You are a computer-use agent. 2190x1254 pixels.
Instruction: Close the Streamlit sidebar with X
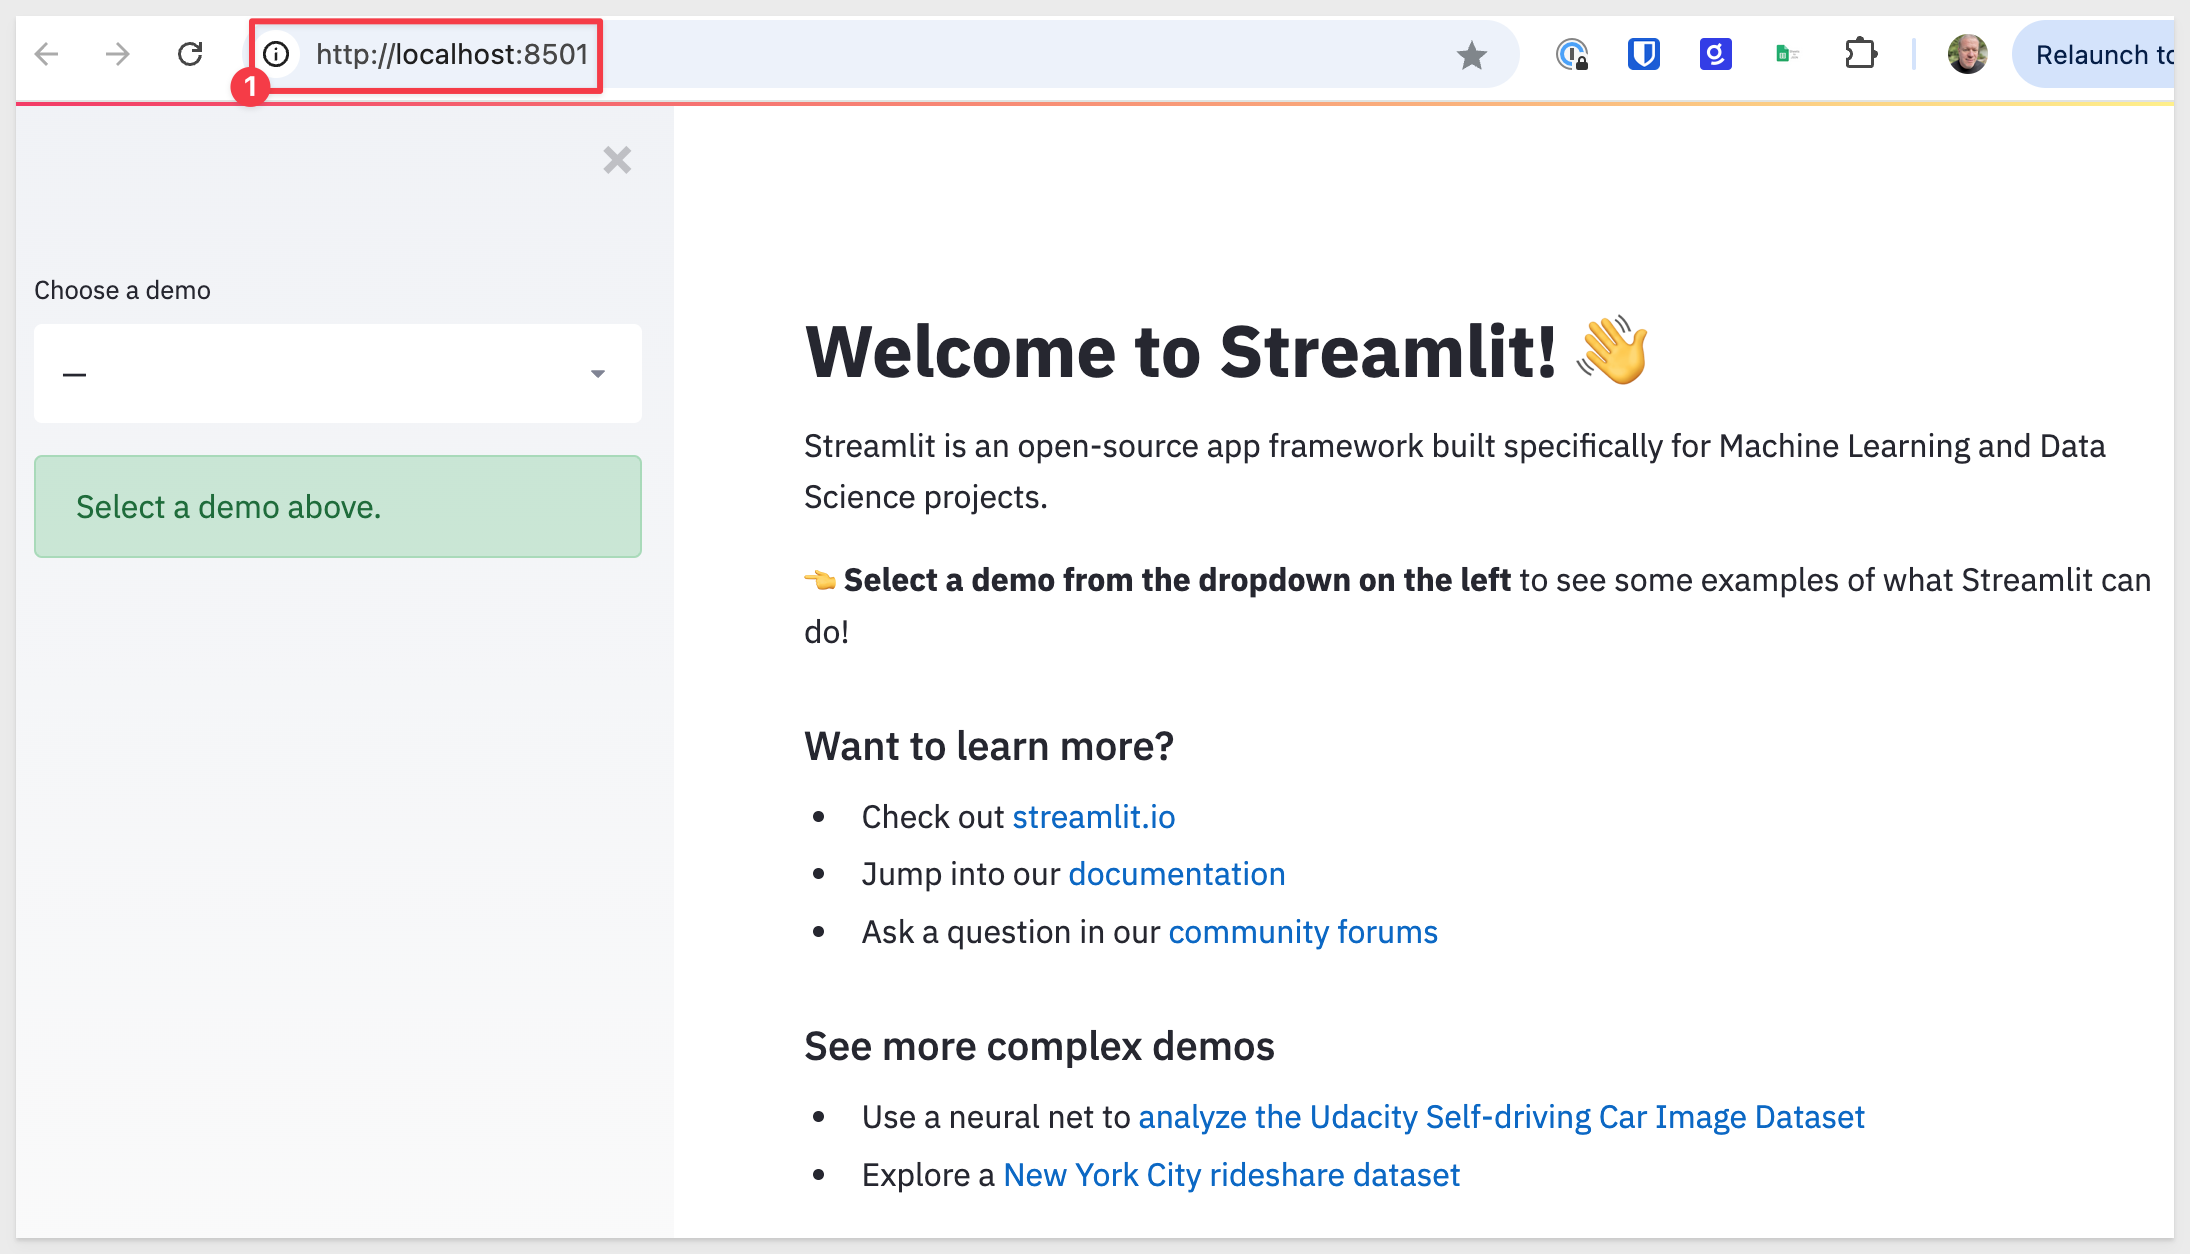click(x=617, y=160)
